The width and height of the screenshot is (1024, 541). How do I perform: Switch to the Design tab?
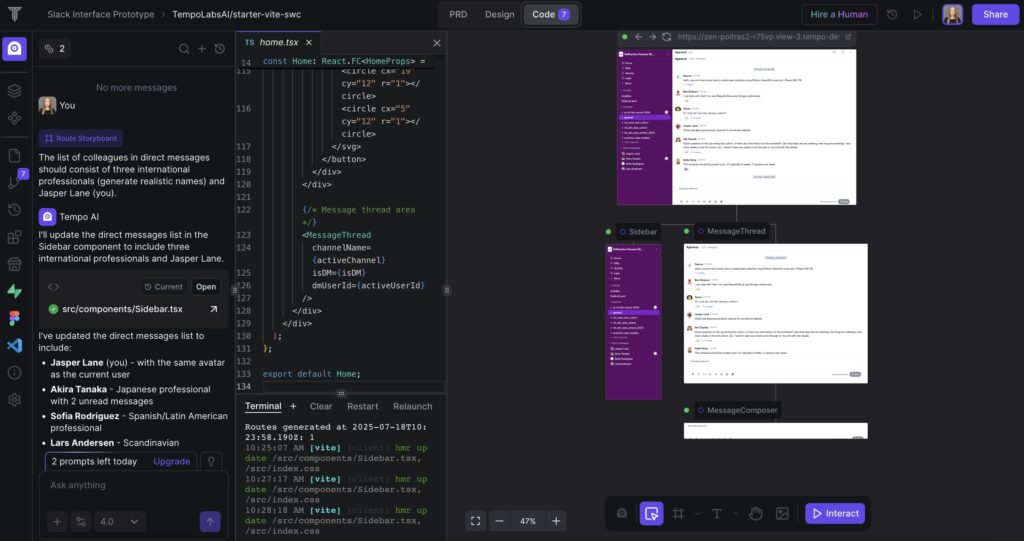tap(500, 14)
